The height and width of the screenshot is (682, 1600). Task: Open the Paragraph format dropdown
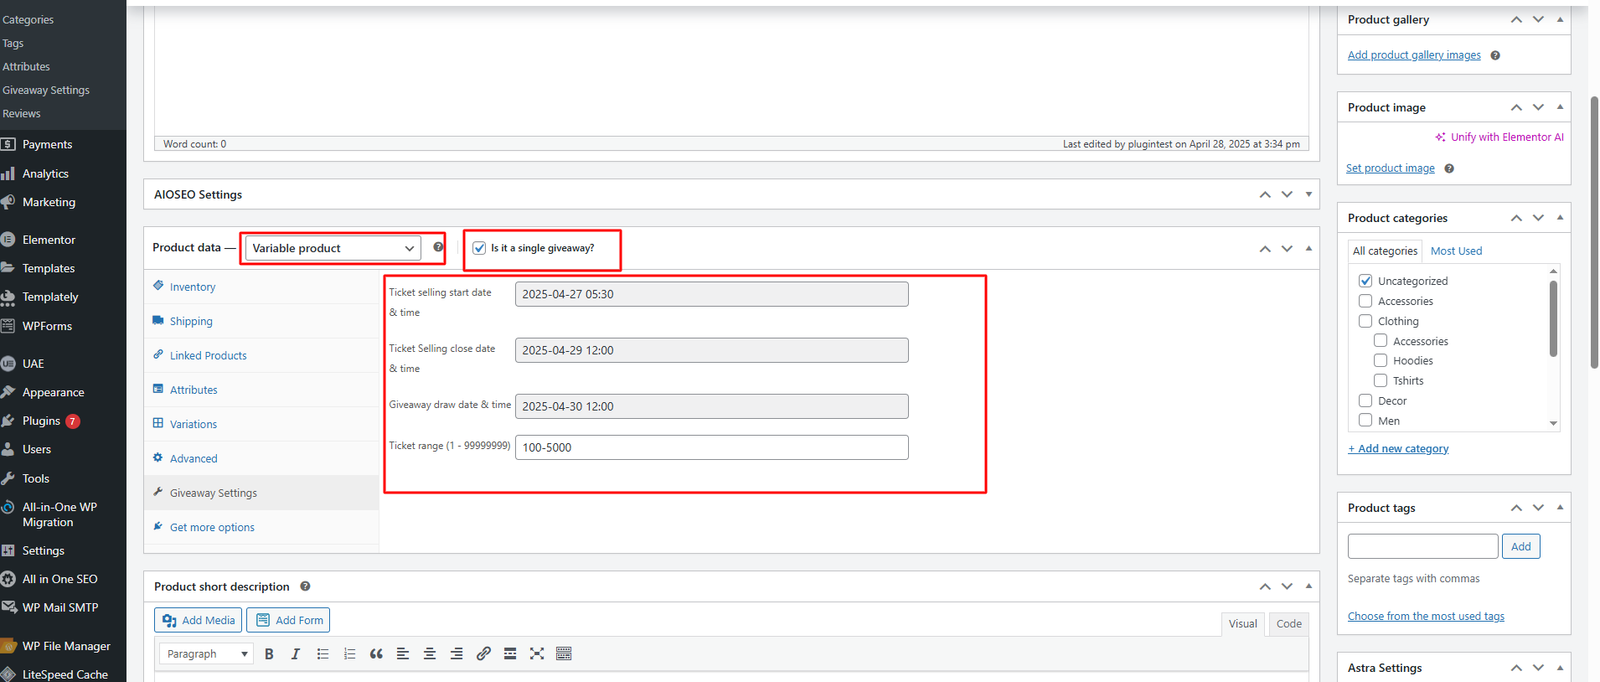[207, 654]
